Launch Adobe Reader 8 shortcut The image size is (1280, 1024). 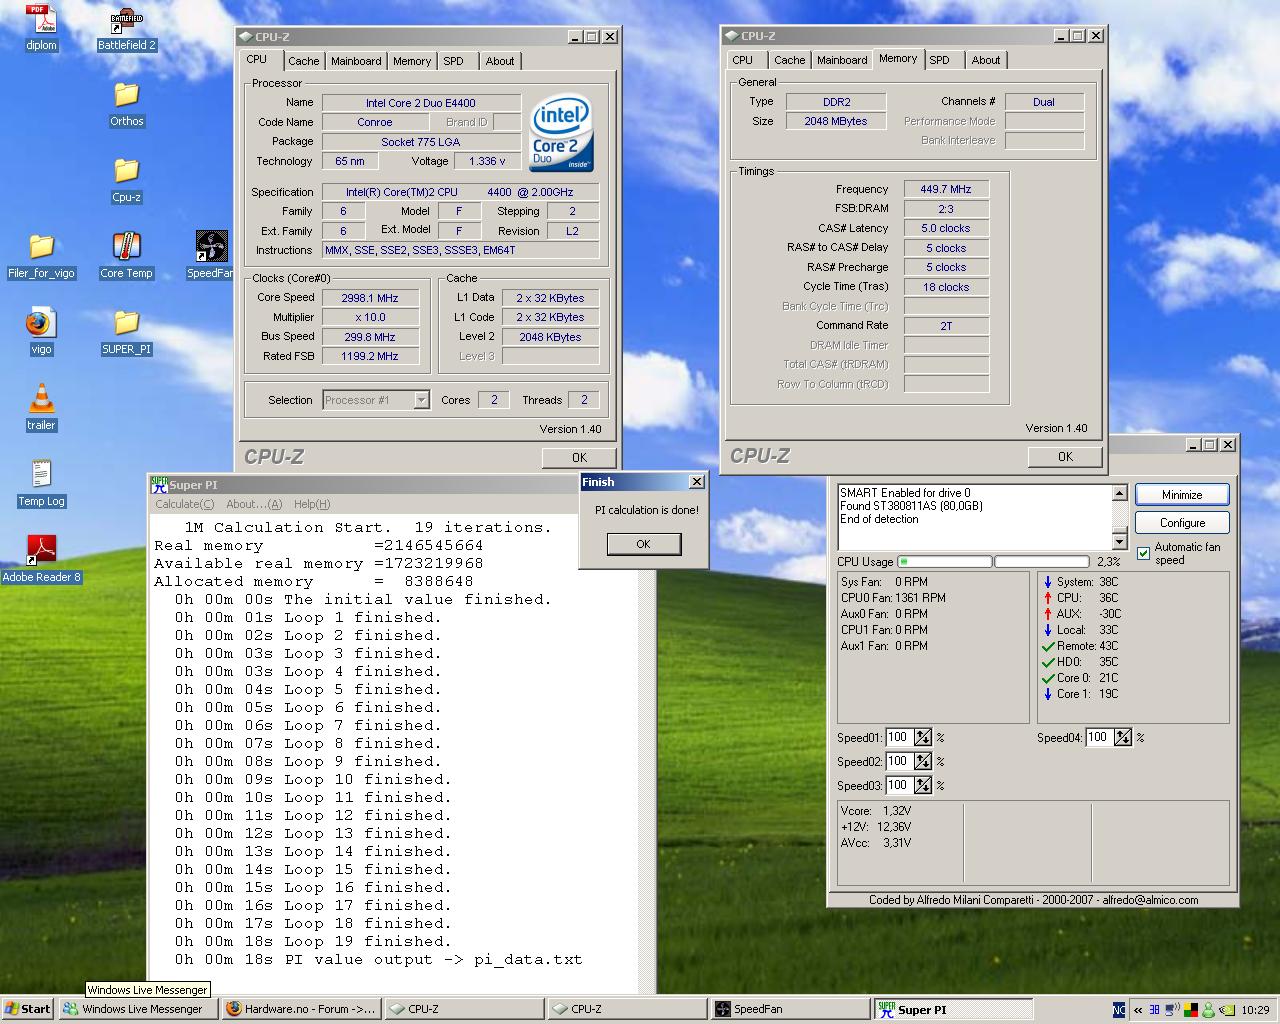(41, 559)
